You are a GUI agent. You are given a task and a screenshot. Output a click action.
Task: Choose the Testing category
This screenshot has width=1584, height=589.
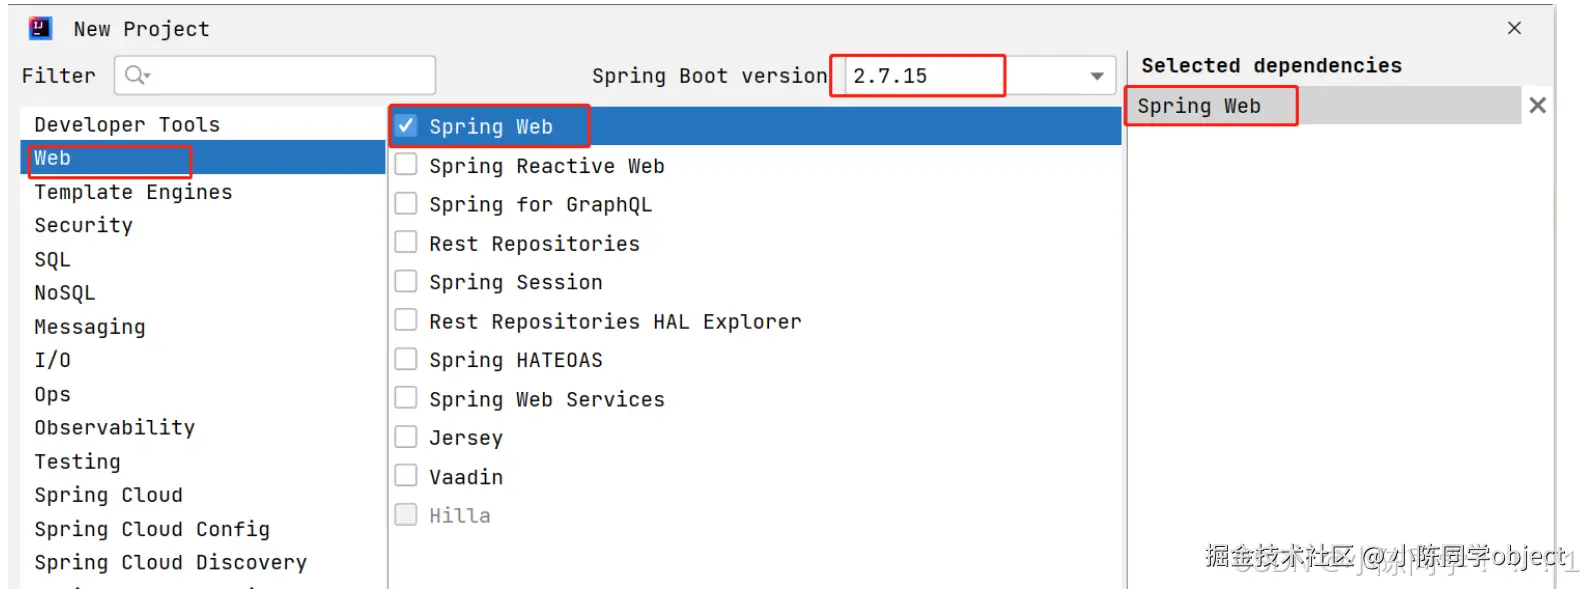coord(203,462)
